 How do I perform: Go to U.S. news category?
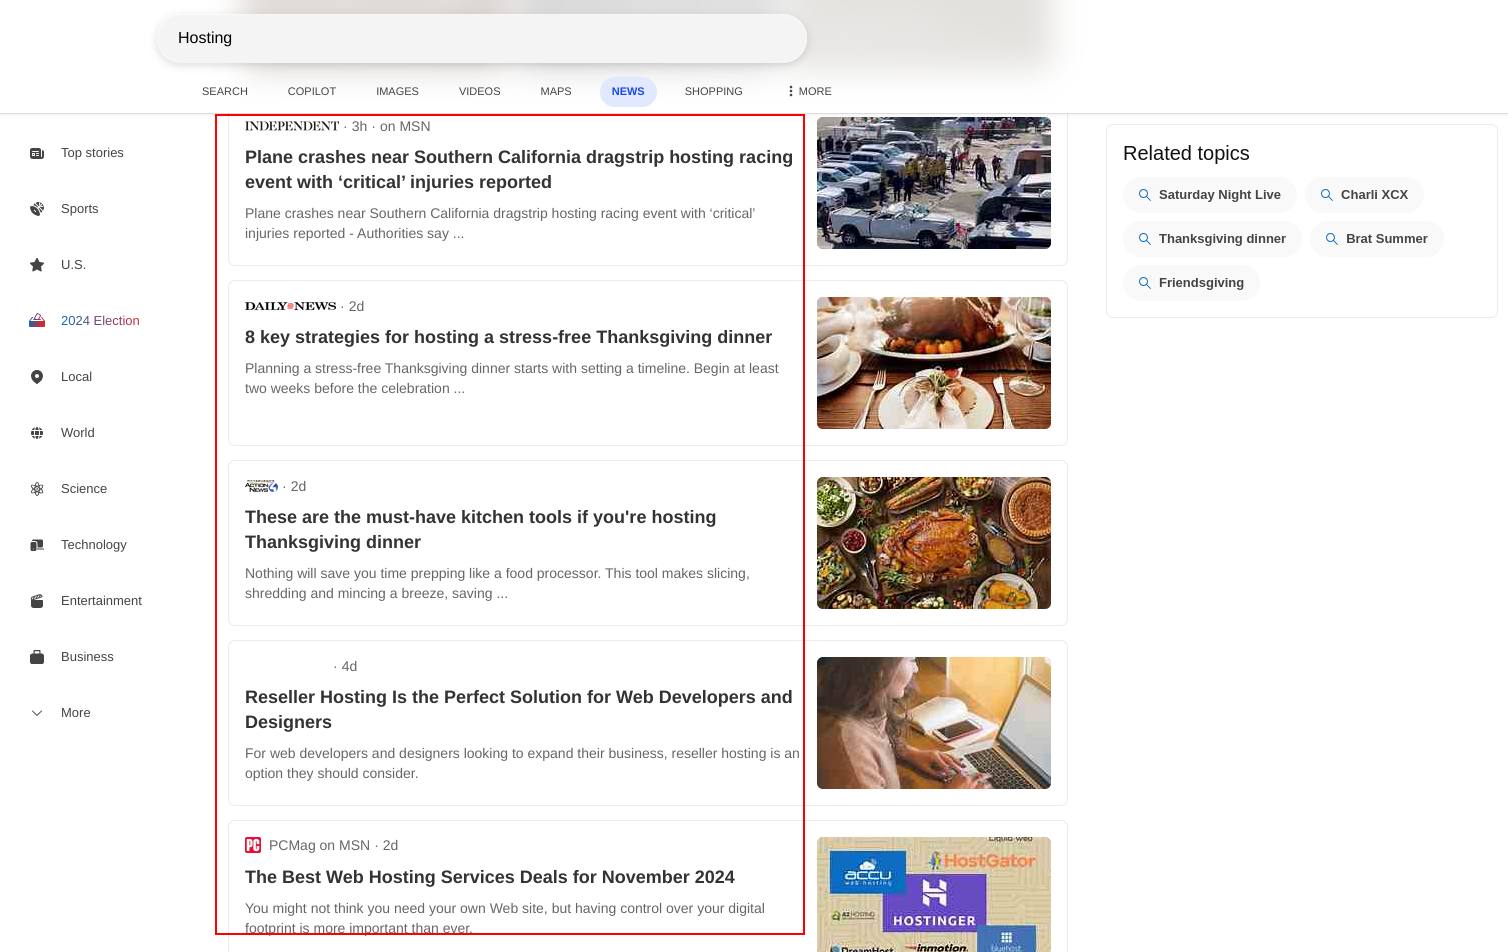(73, 265)
